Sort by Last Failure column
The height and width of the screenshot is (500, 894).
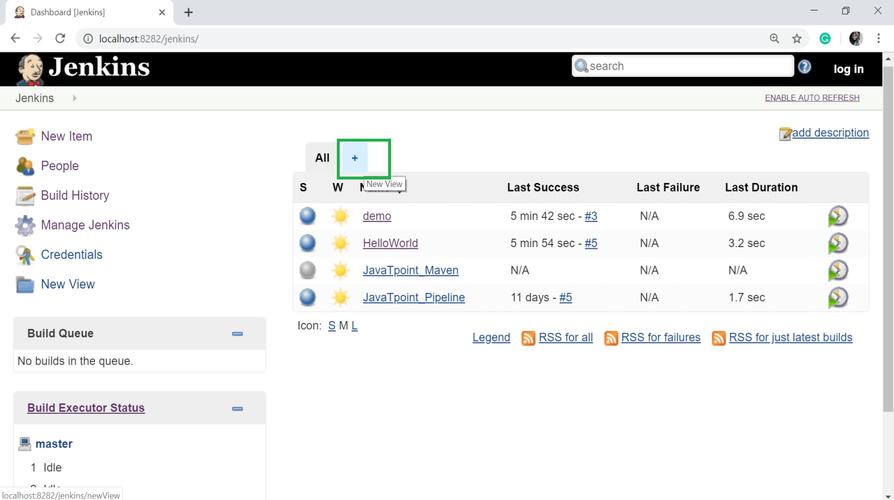[x=668, y=188]
